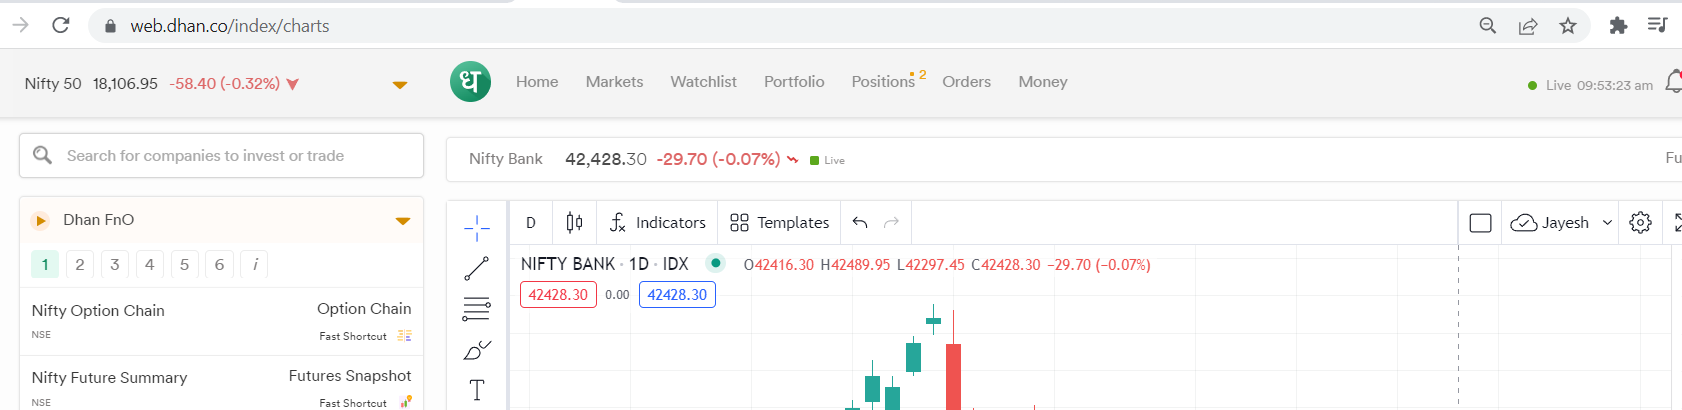Select the Fibonacci/horizontal lines tool
The height and width of the screenshot is (410, 1682).
pos(477,309)
